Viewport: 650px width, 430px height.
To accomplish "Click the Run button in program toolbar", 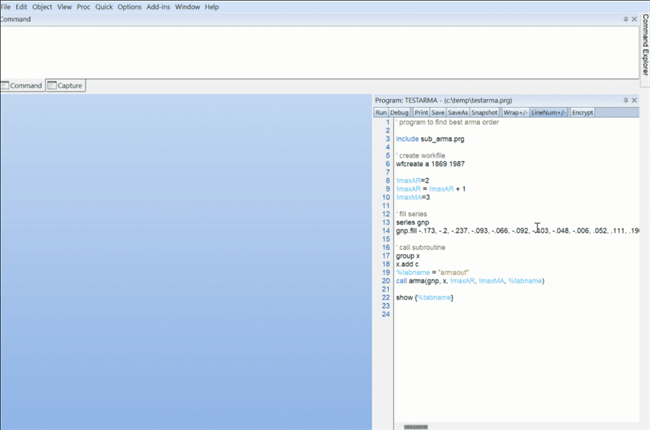I will (x=381, y=113).
